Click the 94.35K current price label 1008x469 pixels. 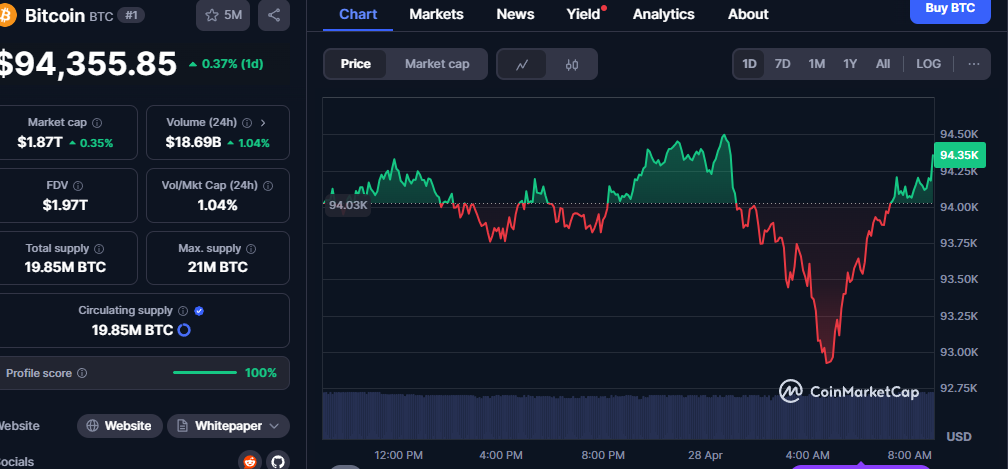coord(958,155)
